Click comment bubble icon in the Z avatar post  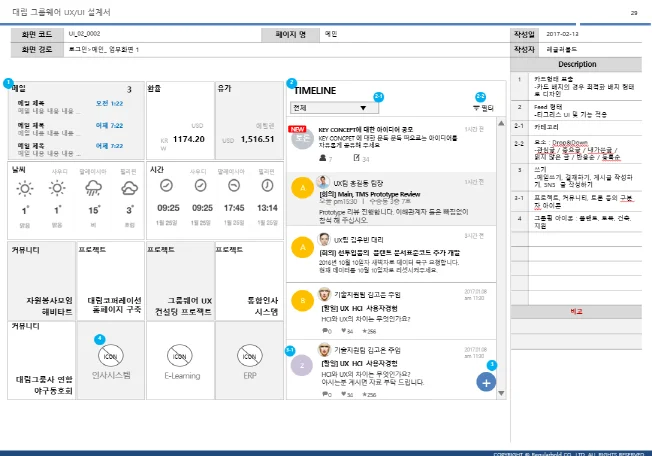[x=325, y=394]
